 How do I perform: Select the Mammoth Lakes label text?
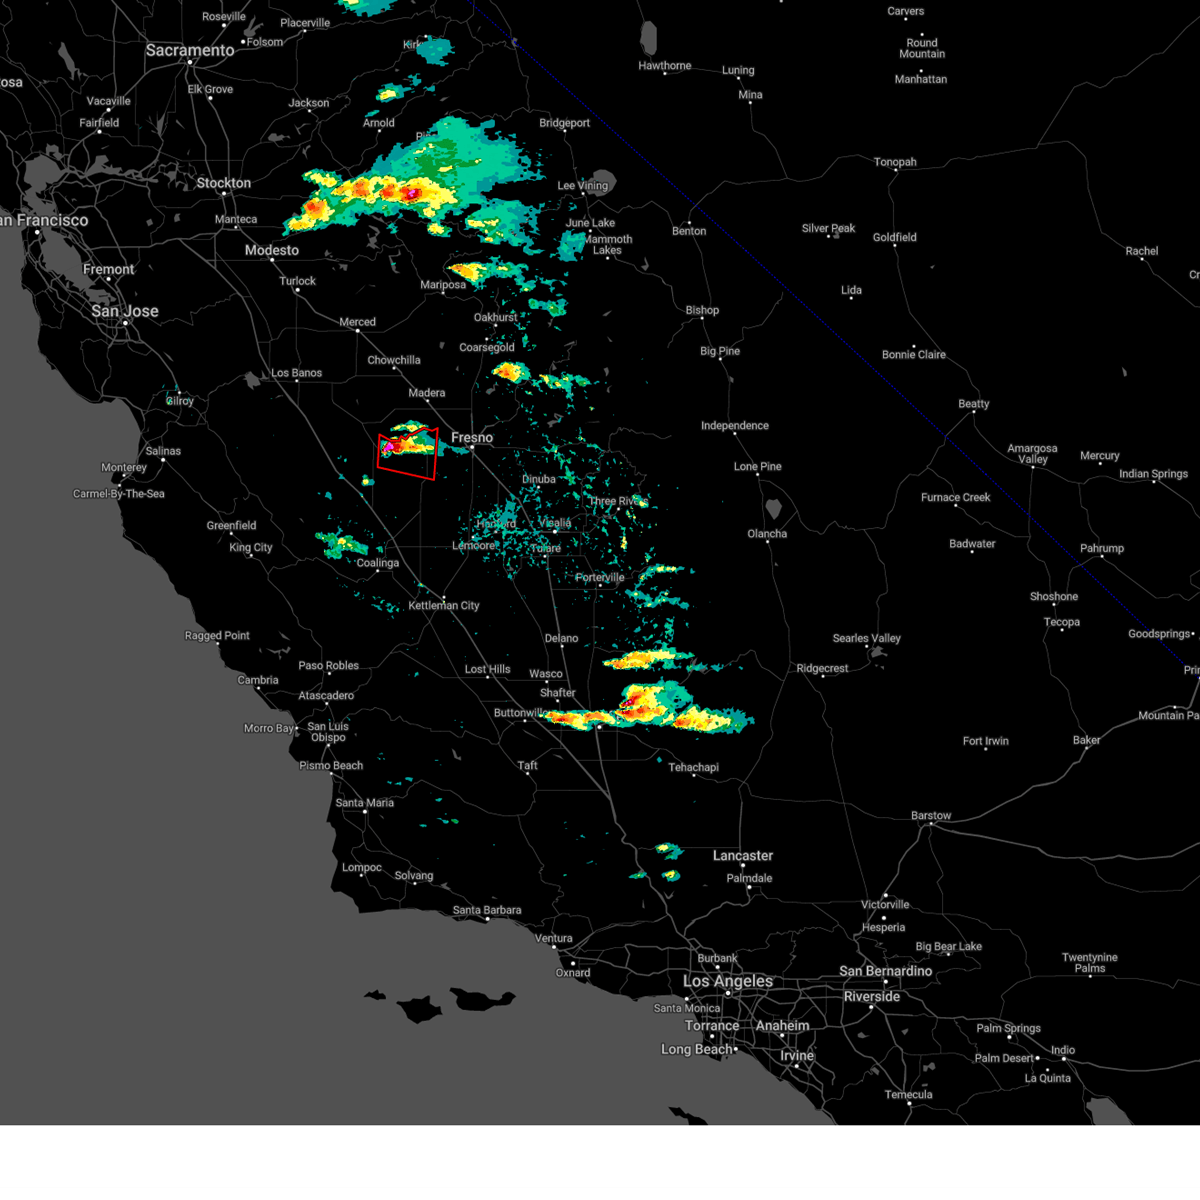point(607,243)
